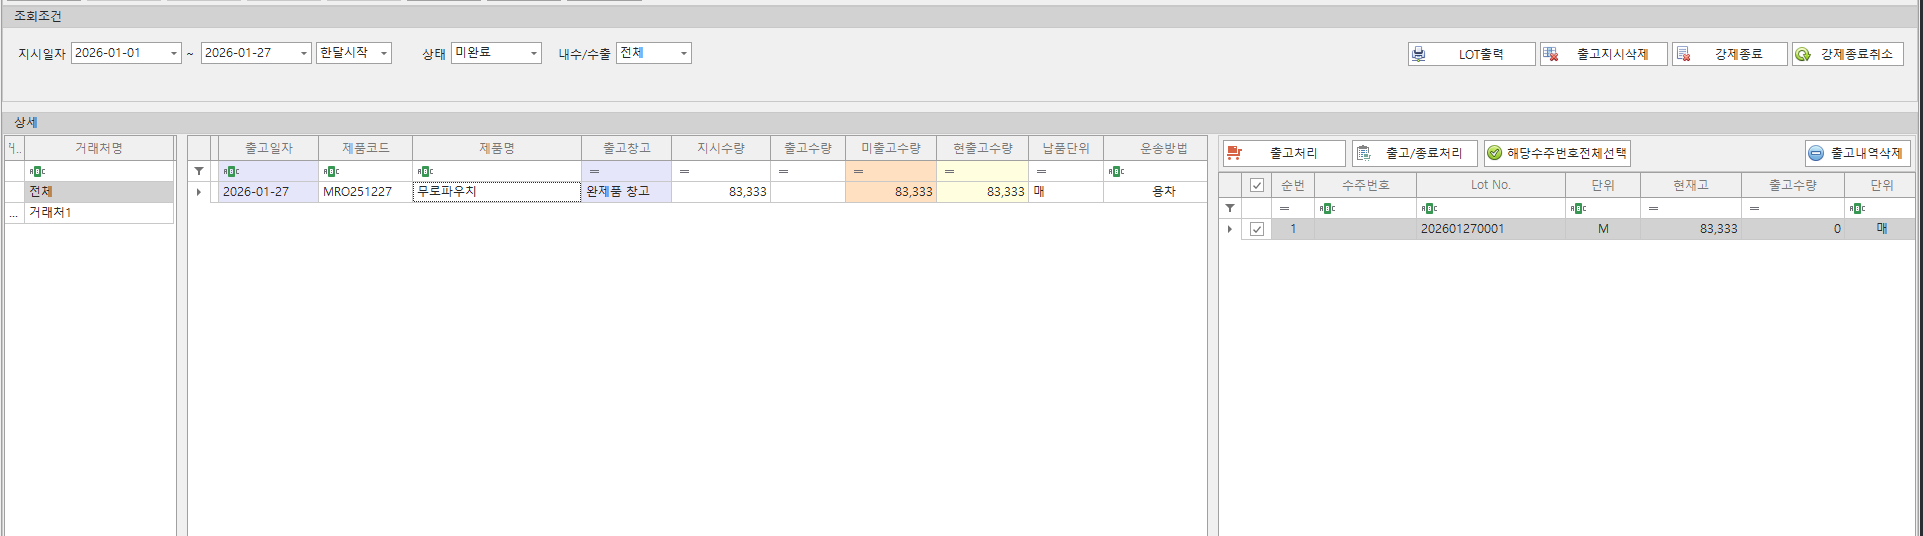Screen dimensions: 1923x536
Task: Click the 현재고 column header
Action: click(1690, 185)
